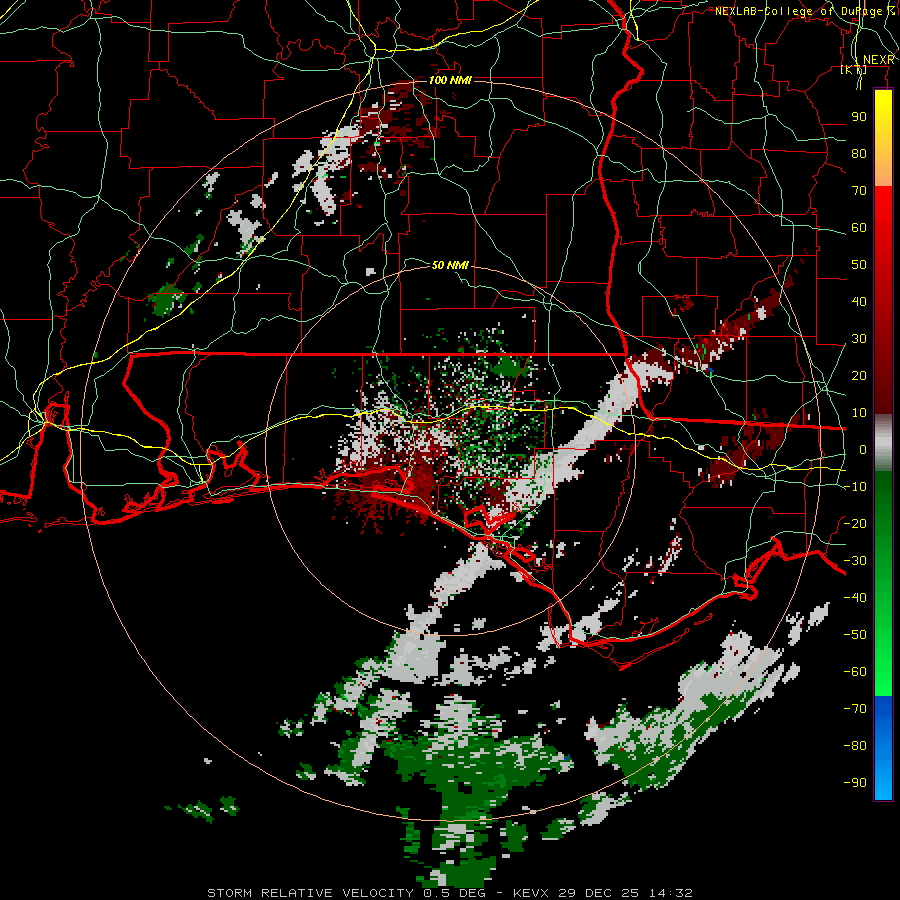This screenshot has width=900, height=900.
Task: Click the blue segment at scale bottom
Action: [x=883, y=748]
